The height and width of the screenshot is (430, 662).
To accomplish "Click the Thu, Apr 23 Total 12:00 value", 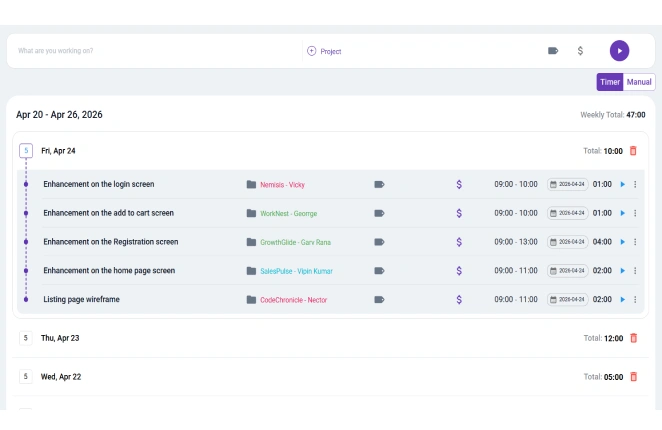I will point(613,338).
